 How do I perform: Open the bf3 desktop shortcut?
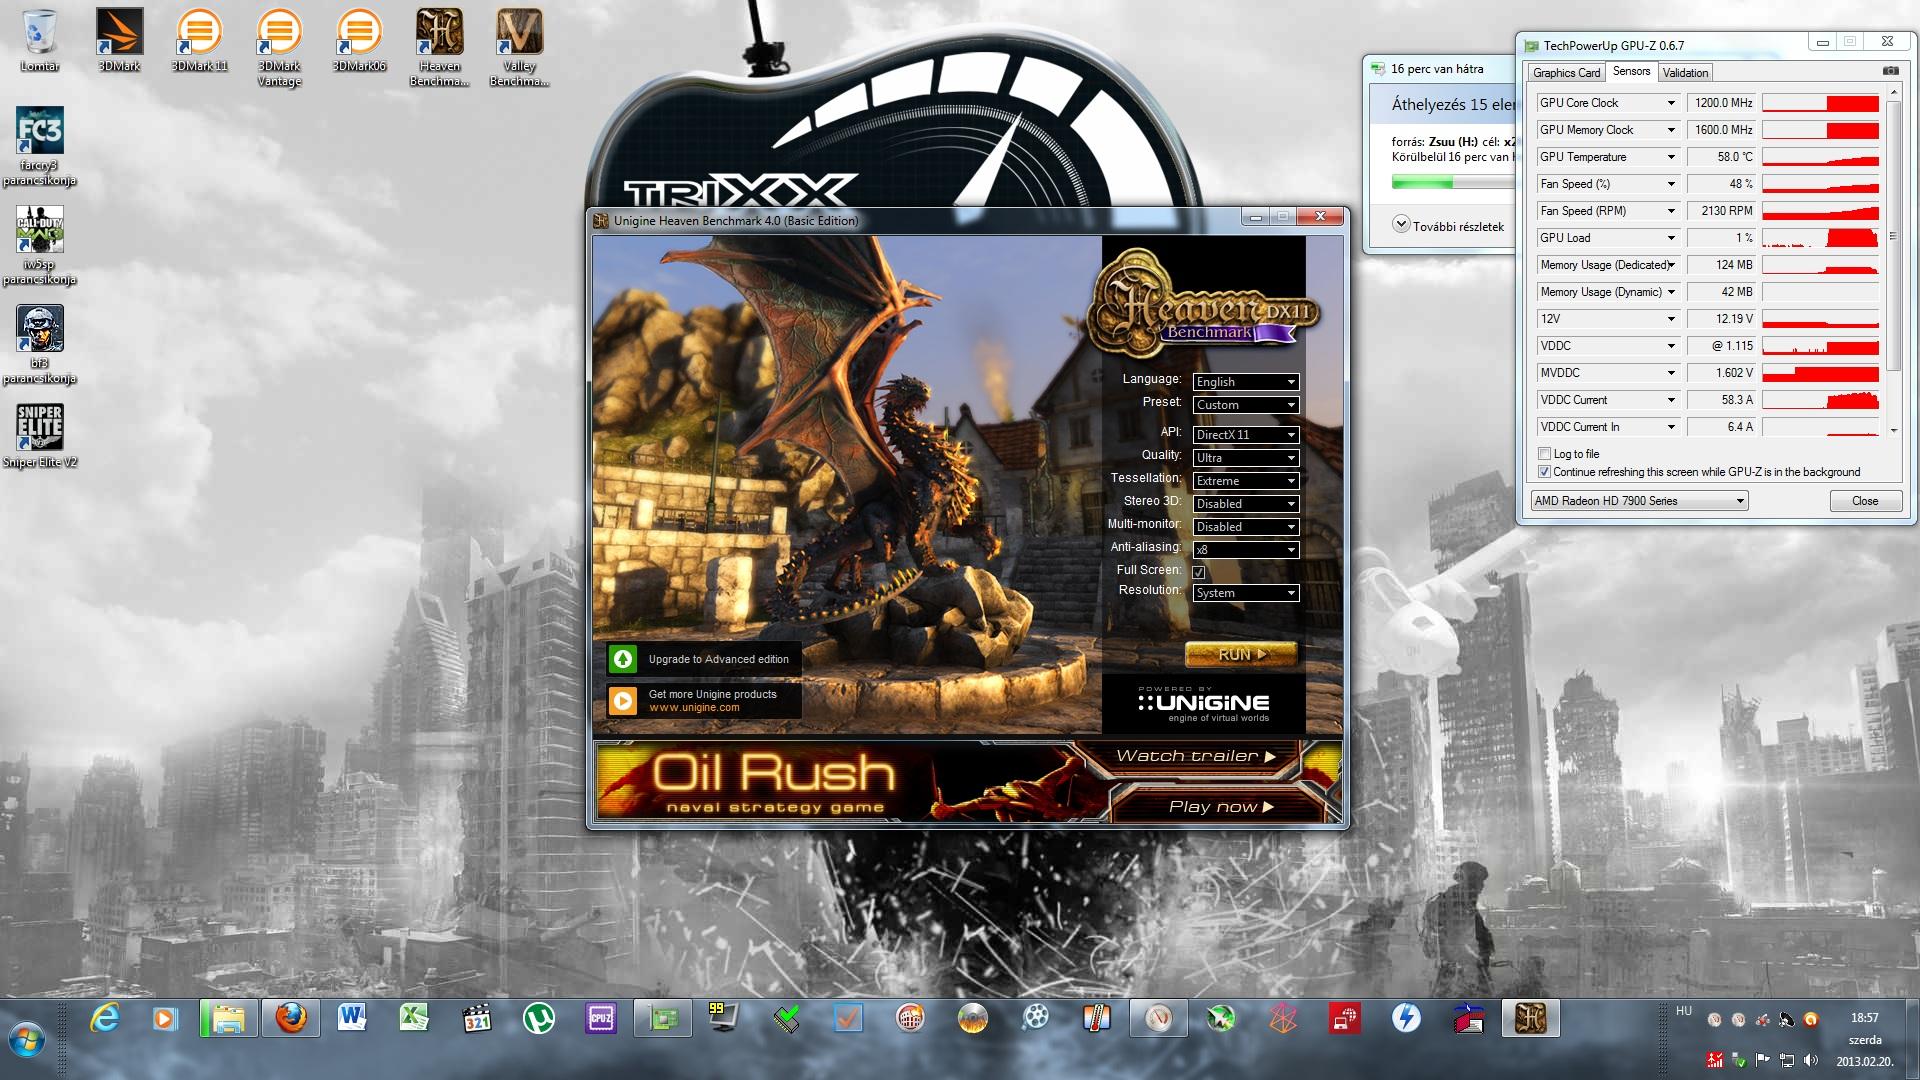[40, 344]
